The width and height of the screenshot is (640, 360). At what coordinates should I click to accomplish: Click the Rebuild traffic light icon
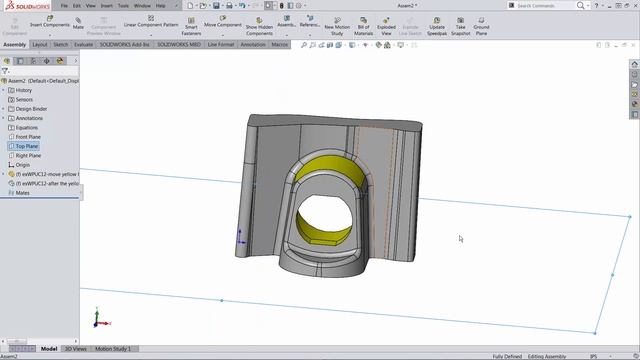pyautogui.click(x=281, y=6)
